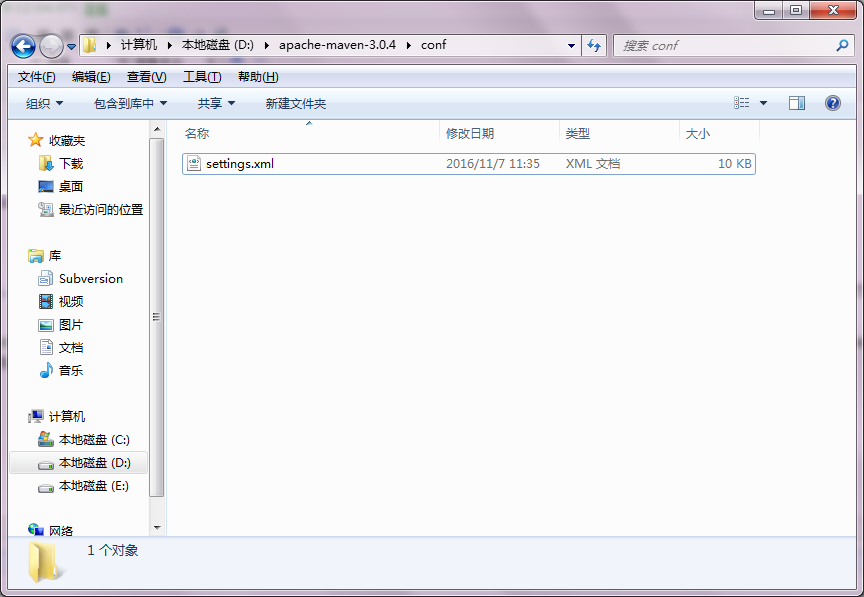Open the 图片 library
Viewport: 864px width, 597px height.
pyautogui.click(x=71, y=325)
